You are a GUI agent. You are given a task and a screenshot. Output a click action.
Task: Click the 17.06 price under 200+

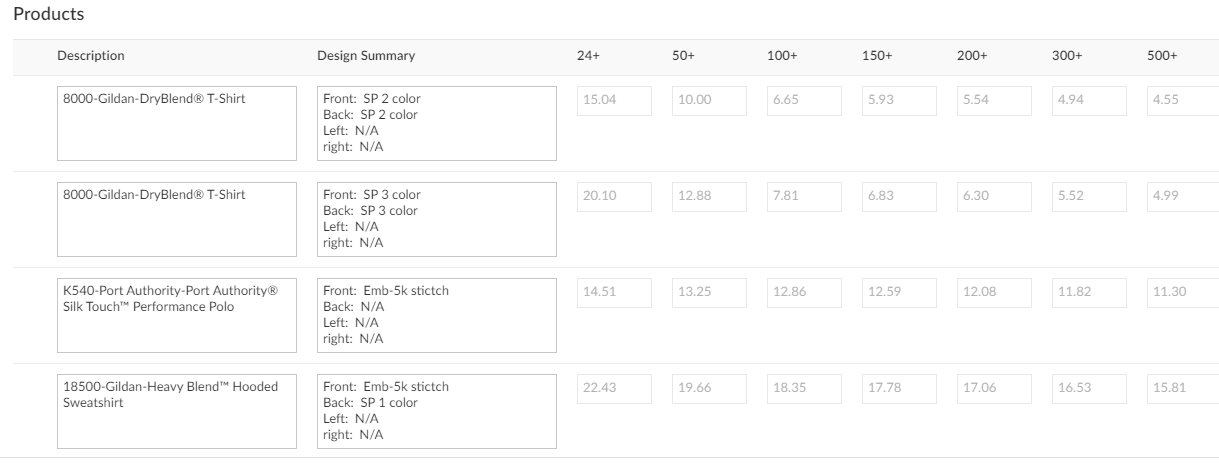994,389
